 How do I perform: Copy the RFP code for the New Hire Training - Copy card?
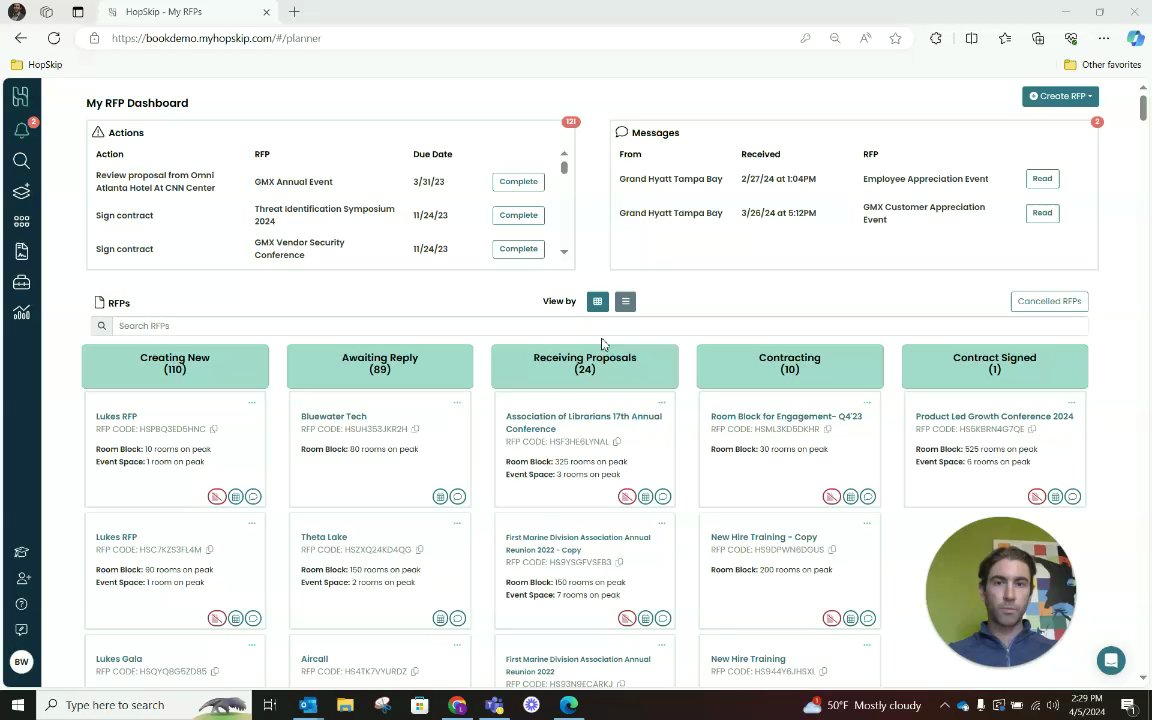(x=832, y=550)
